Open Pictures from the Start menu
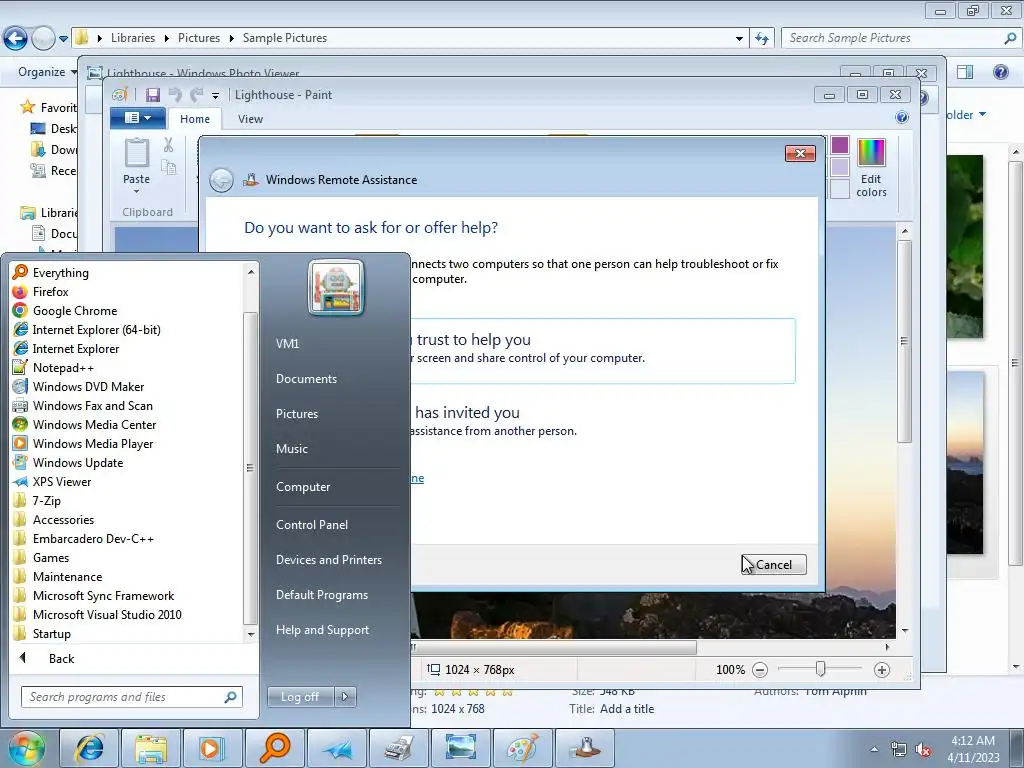This screenshot has width=1024, height=768. (x=296, y=414)
